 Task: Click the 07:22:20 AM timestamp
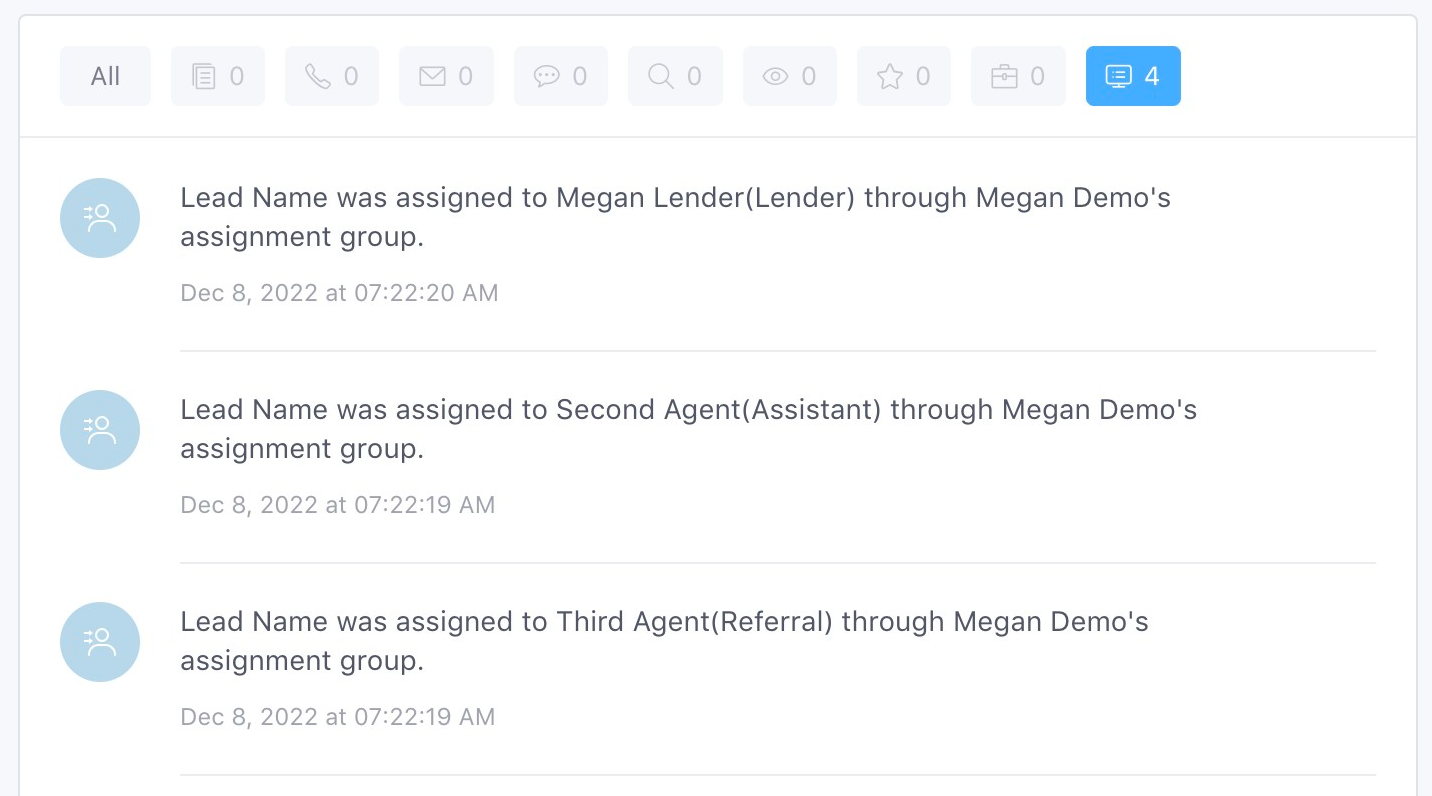[x=339, y=293]
